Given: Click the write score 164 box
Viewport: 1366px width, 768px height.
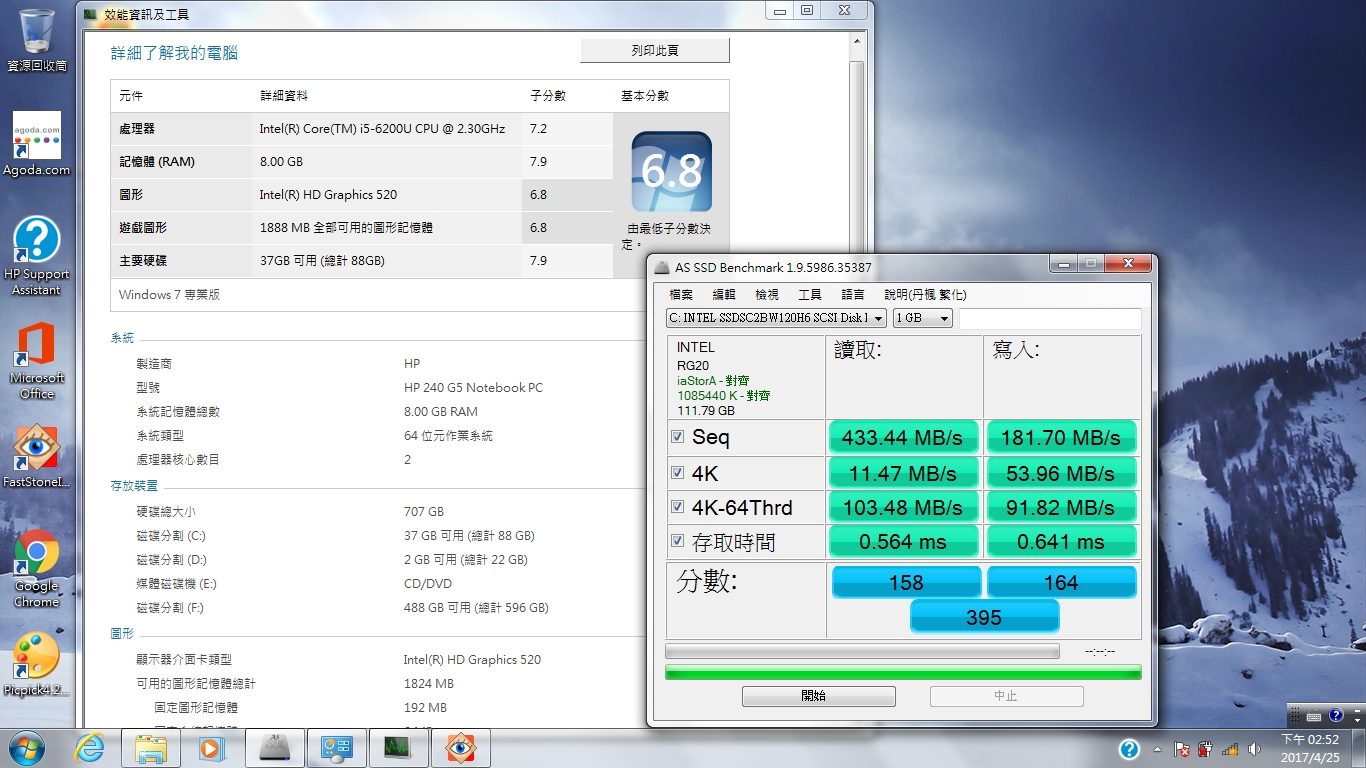Looking at the screenshot, I should click(x=1061, y=583).
